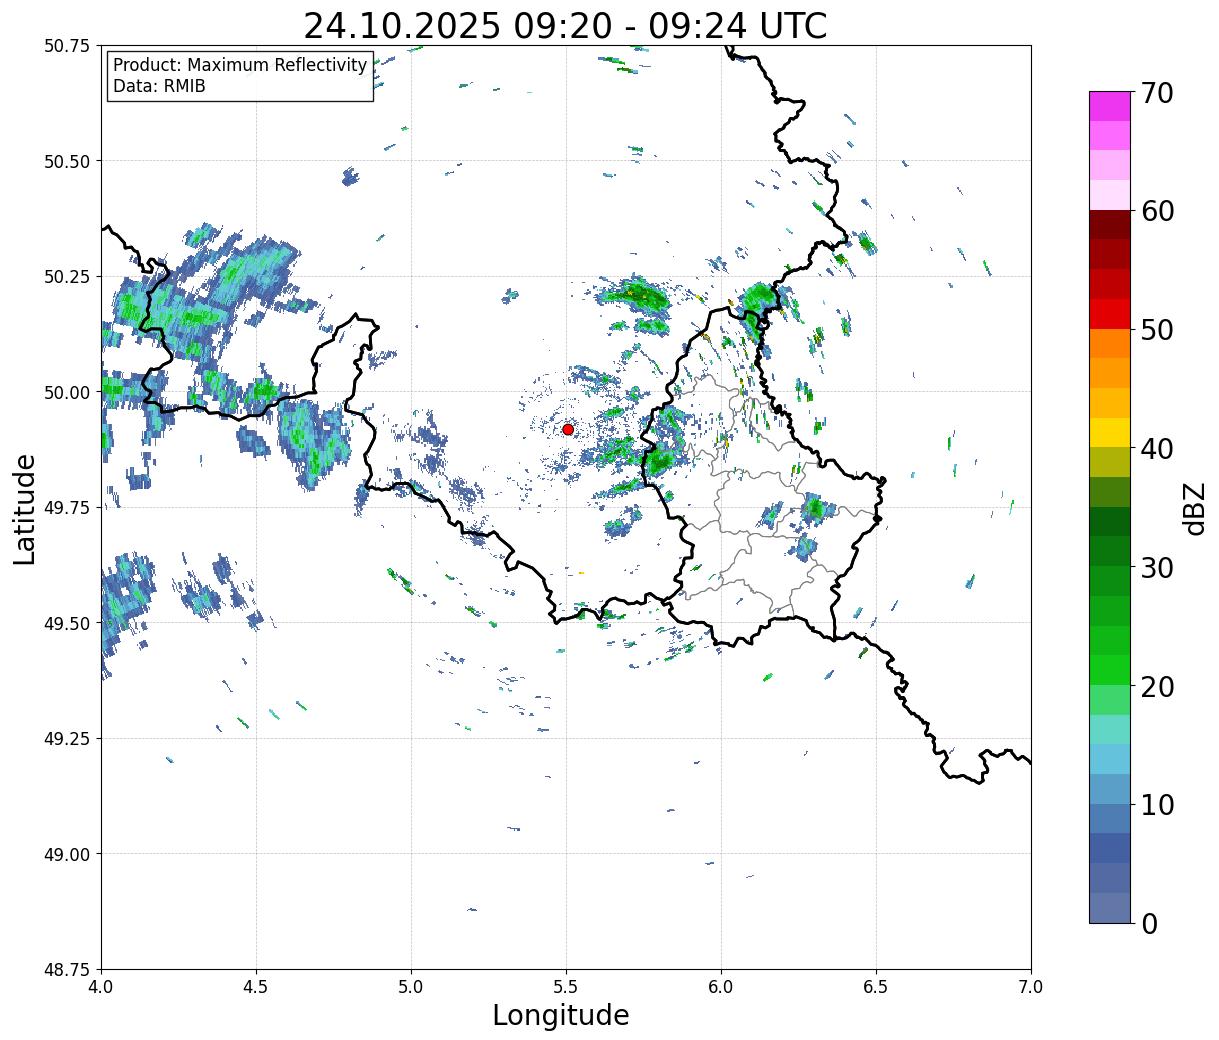Click the latitude tick label 50.25
Viewport: 1219px width, 1040px height.
click(x=67, y=277)
